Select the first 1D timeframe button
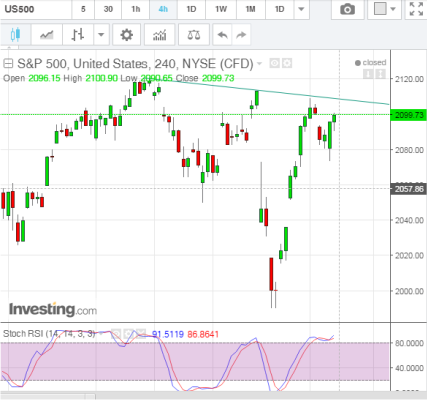 191,9
